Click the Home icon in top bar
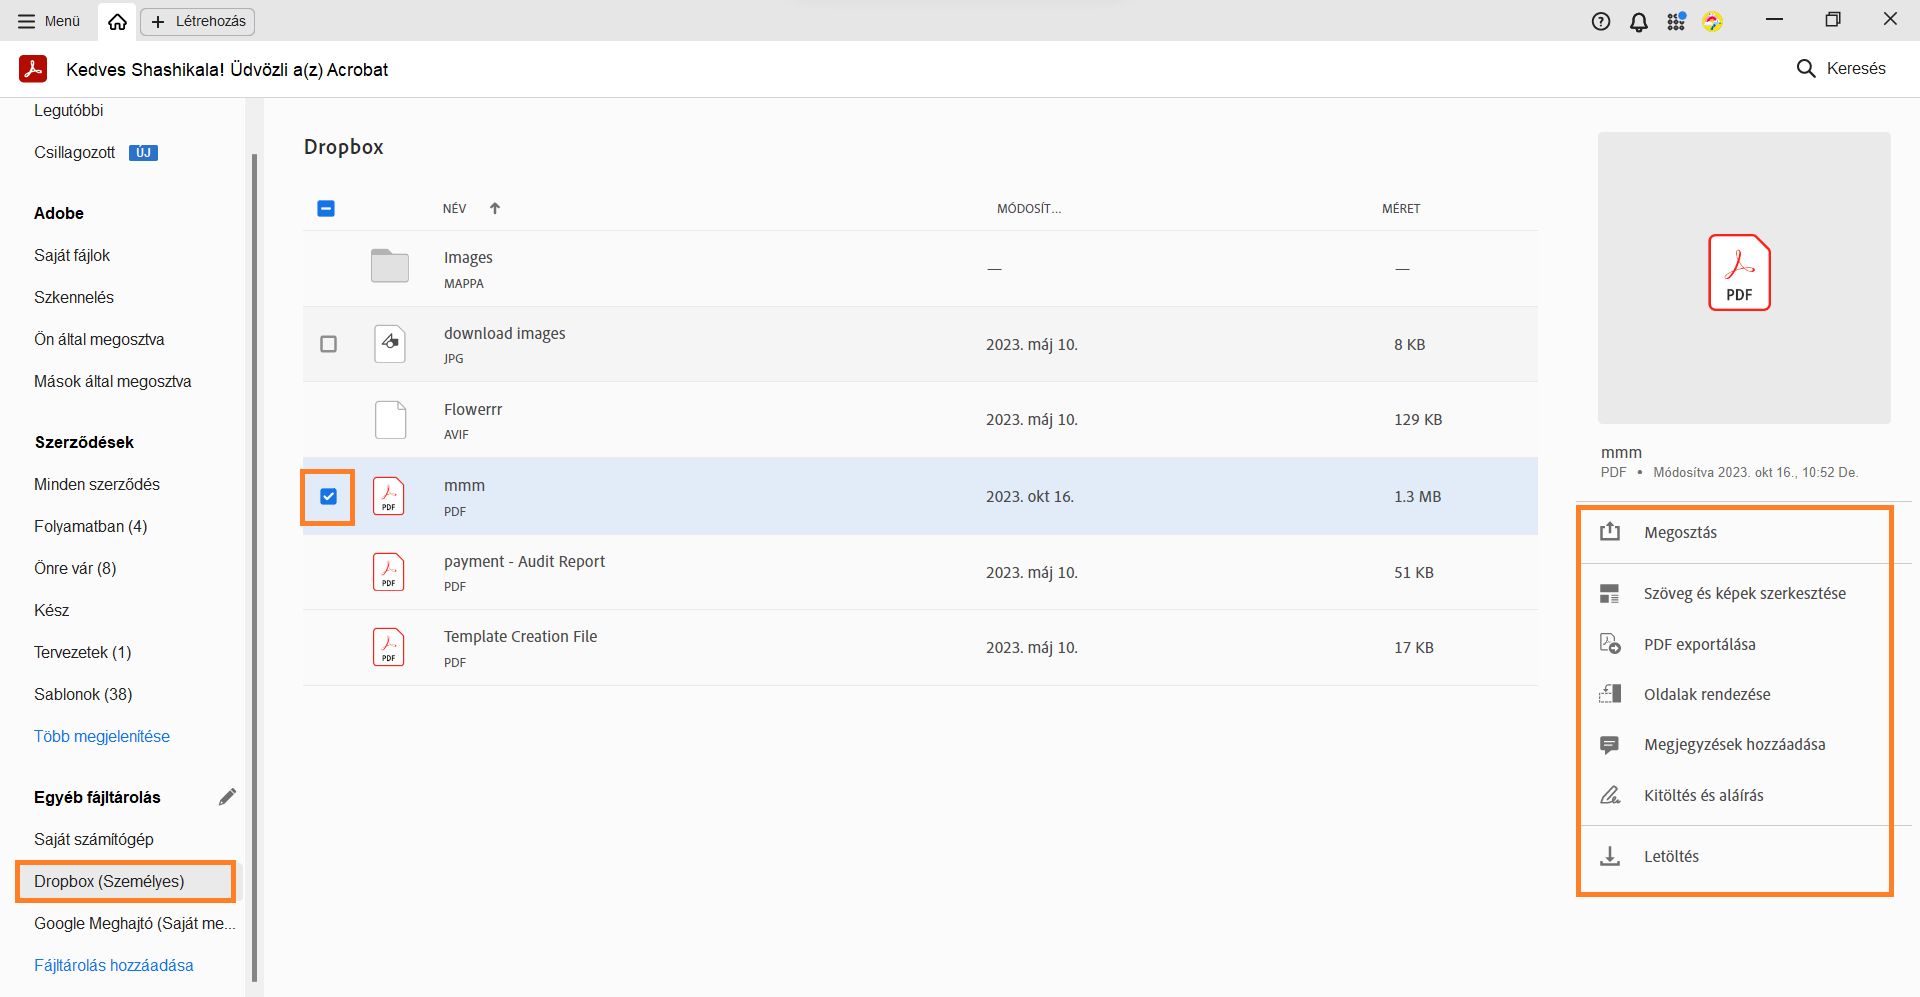Viewport: 1920px width, 997px height. point(117,21)
